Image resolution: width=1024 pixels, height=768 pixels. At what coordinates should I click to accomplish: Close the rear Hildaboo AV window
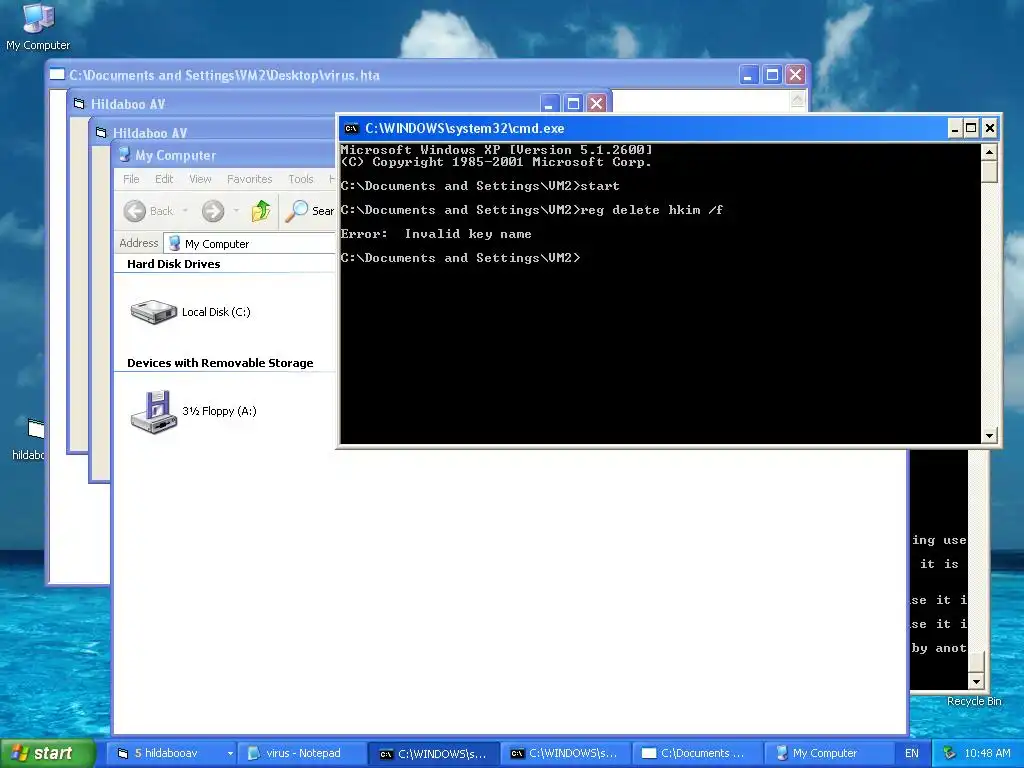pos(597,104)
